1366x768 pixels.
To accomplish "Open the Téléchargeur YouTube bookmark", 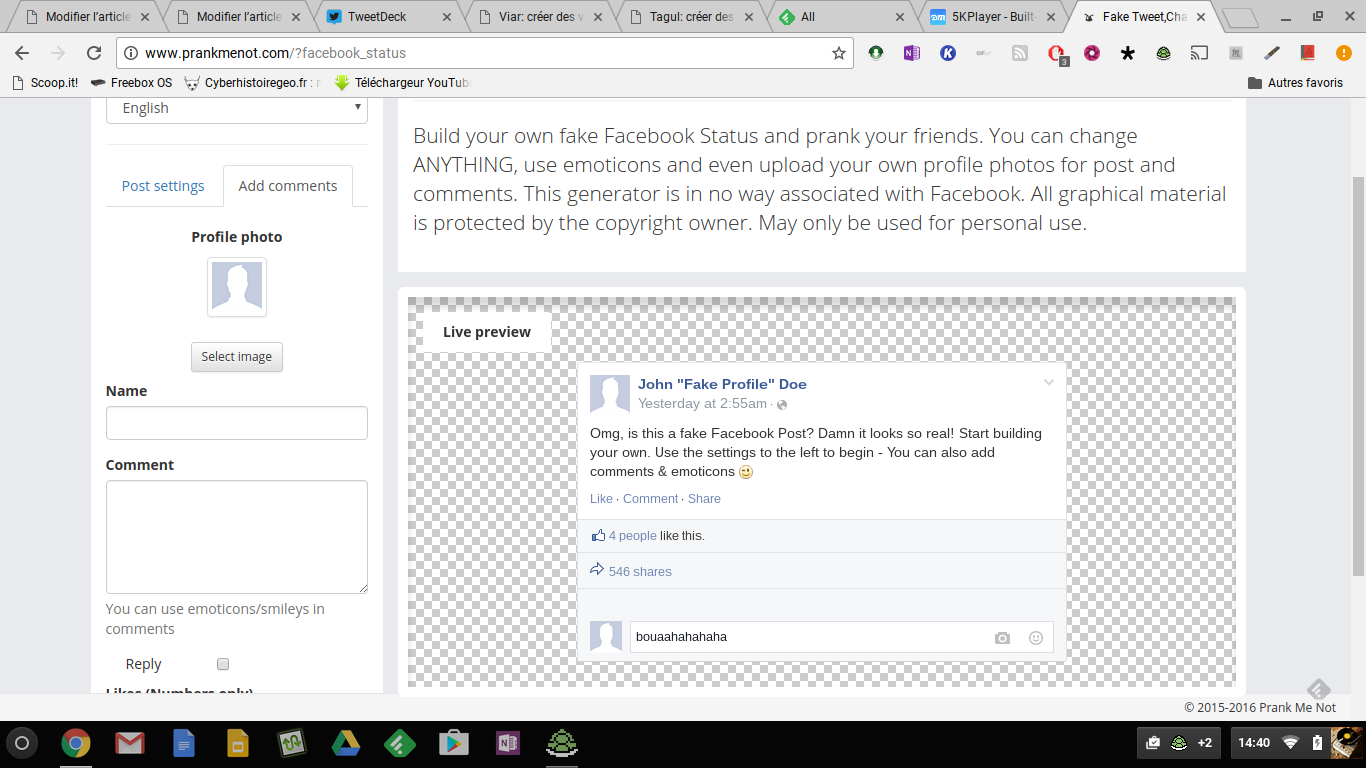I will (402, 83).
